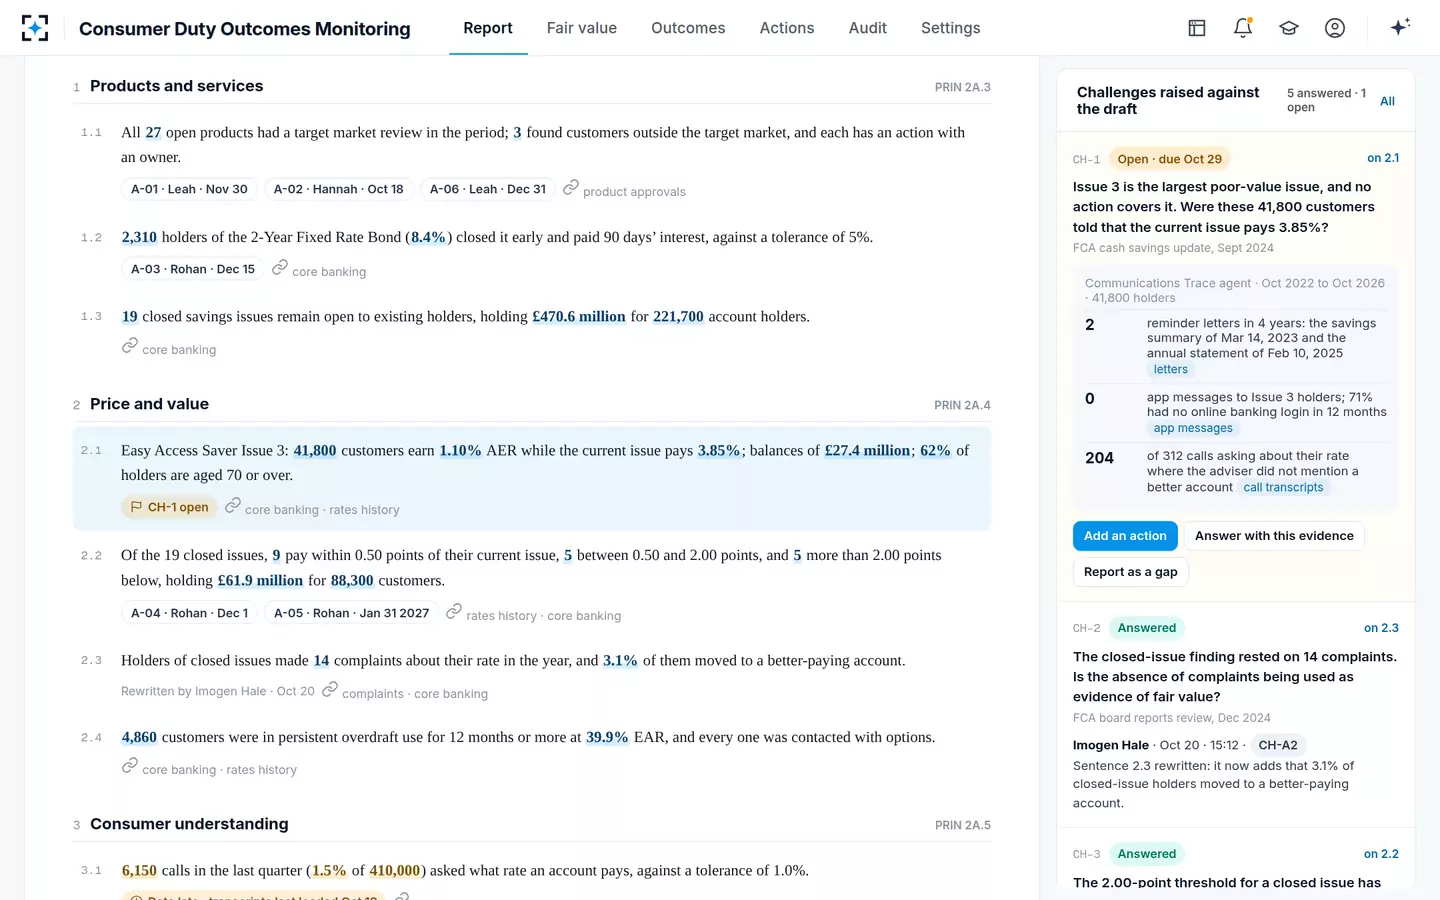The width and height of the screenshot is (1440, 900).
Task: Click link icon on sentence 1.3
Action: point(130,345)
